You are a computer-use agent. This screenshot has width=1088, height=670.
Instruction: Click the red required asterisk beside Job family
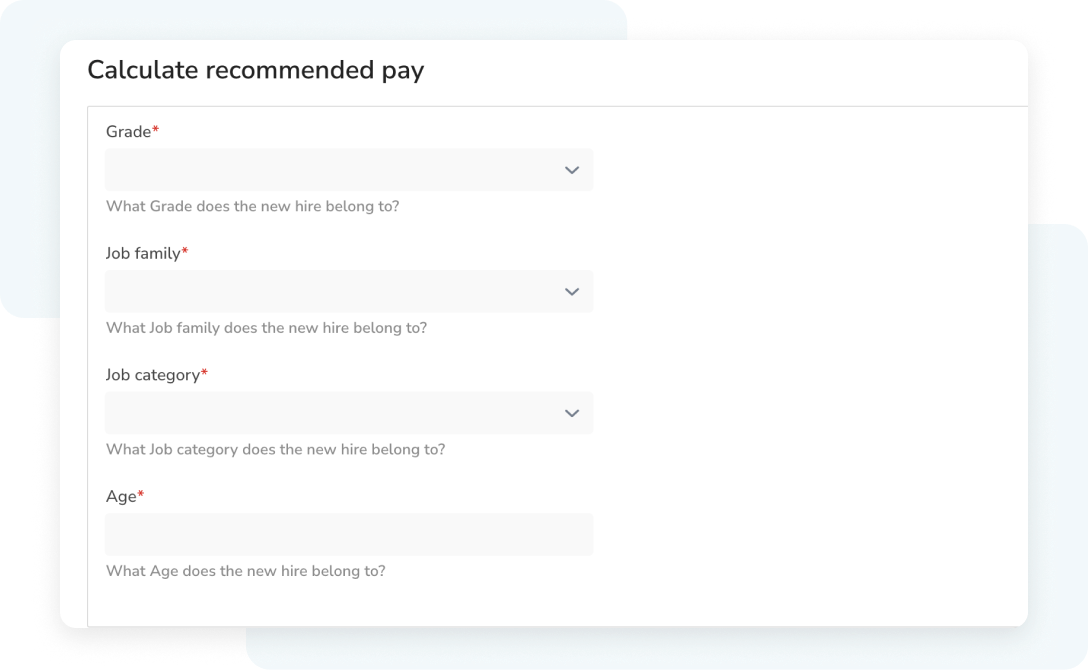pyautogui.click(x=185, y=250)
